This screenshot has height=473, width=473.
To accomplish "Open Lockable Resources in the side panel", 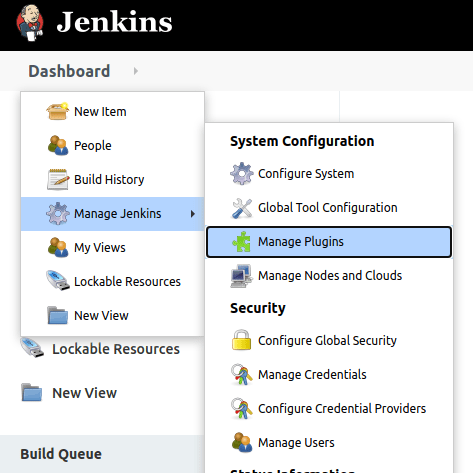I will pos(116,349).
